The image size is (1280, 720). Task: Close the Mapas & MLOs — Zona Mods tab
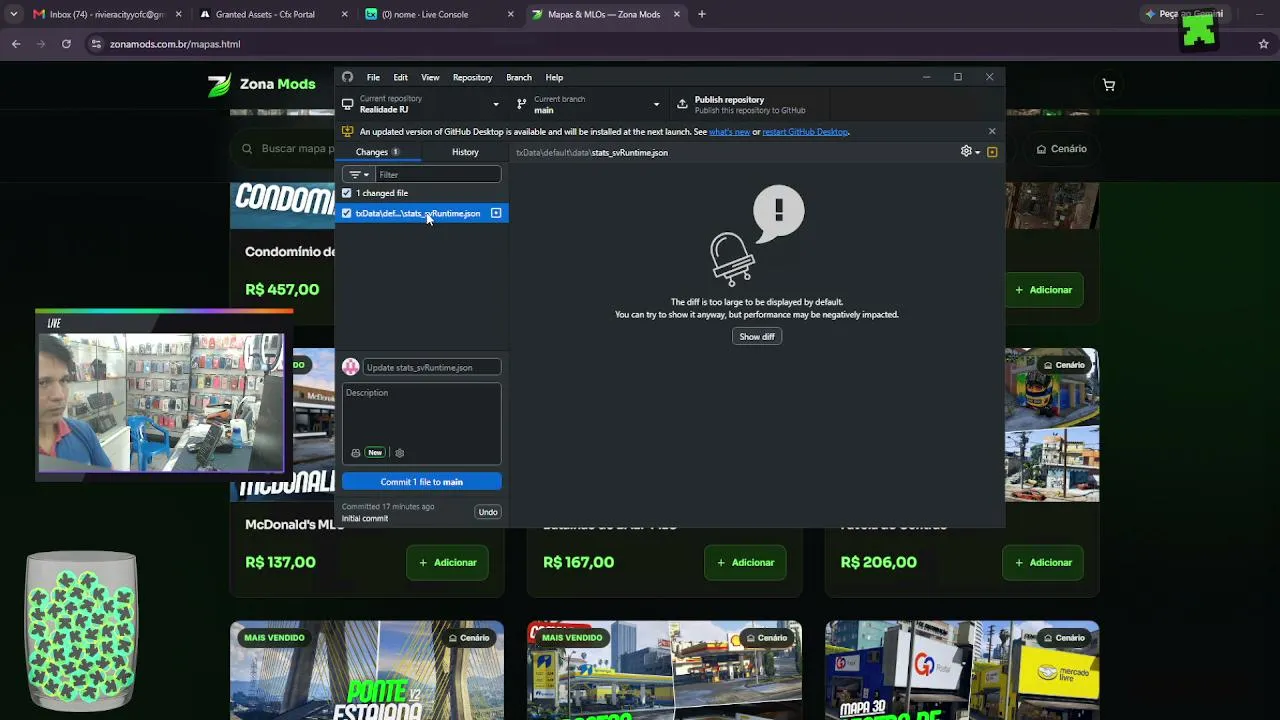[676, 15]
